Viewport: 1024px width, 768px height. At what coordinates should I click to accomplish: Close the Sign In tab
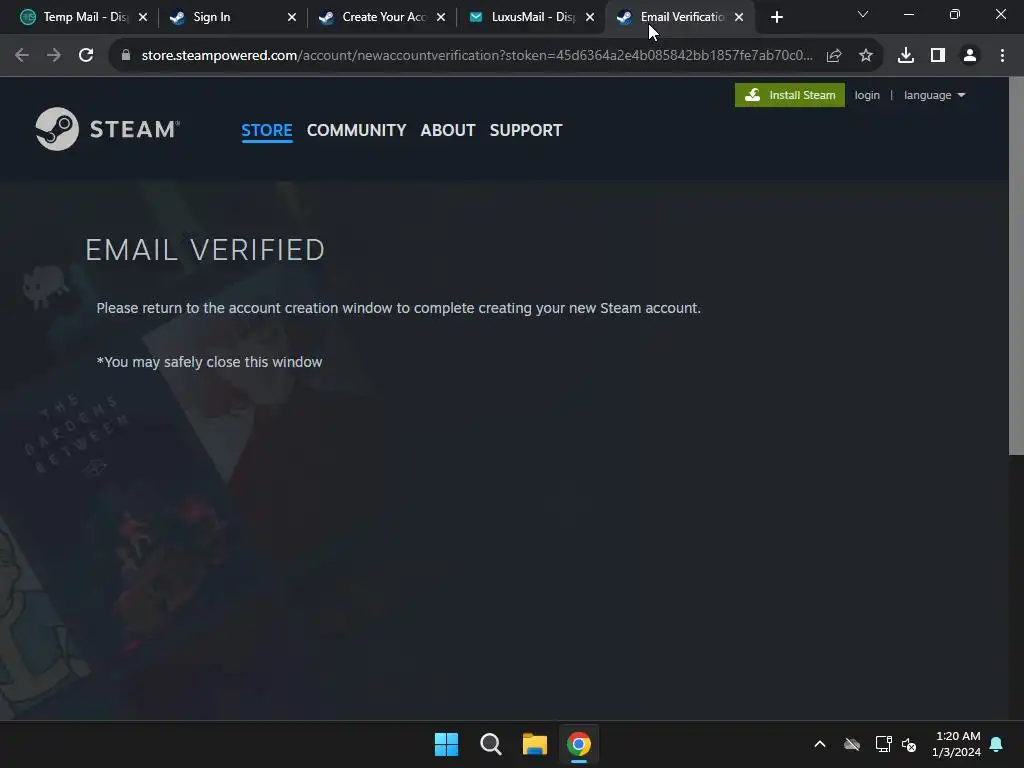292,17
